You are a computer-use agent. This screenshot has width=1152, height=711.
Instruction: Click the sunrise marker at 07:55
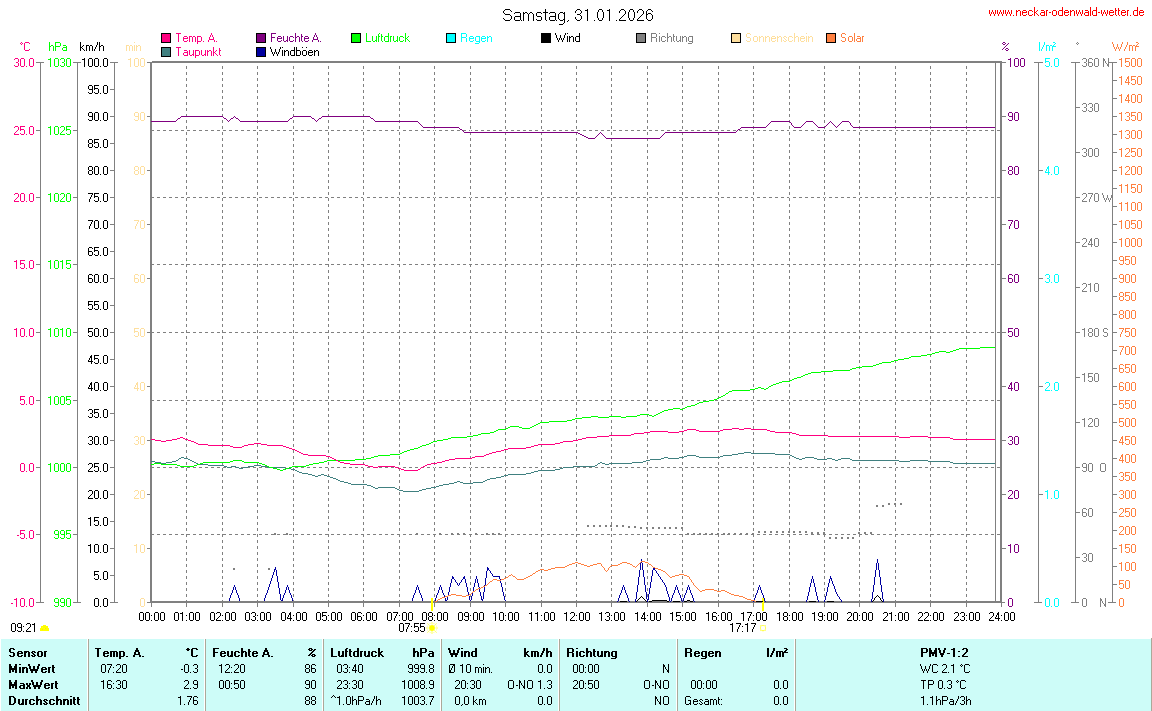click(x=432, y=628)
